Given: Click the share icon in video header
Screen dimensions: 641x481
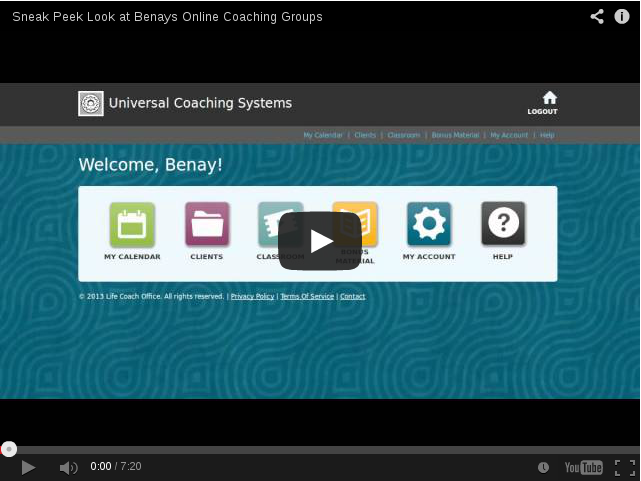Looking at the screenshot, I should (x=597, y=17).
